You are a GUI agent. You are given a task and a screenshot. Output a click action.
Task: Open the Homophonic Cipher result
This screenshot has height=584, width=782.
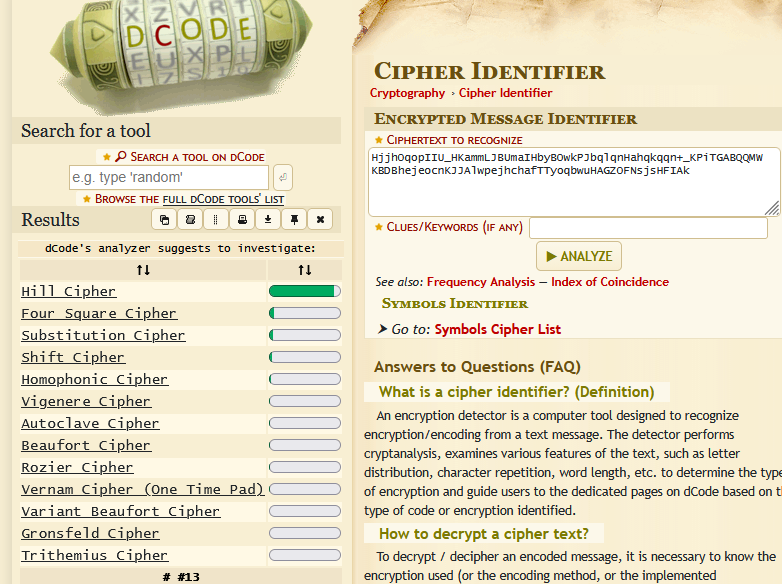pos(95,379)
